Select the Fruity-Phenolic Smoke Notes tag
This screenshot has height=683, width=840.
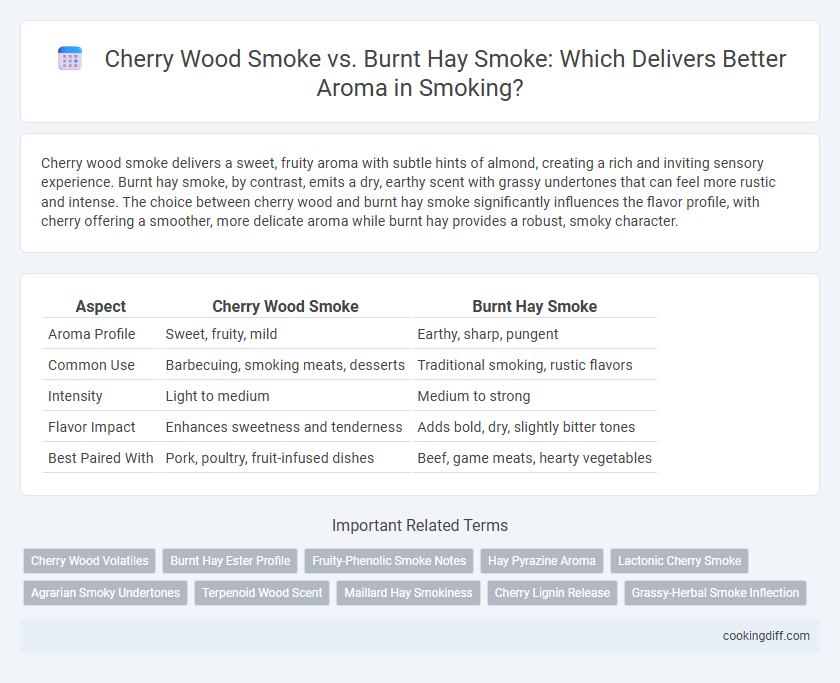pyautogui.click(x=389, y=561)
